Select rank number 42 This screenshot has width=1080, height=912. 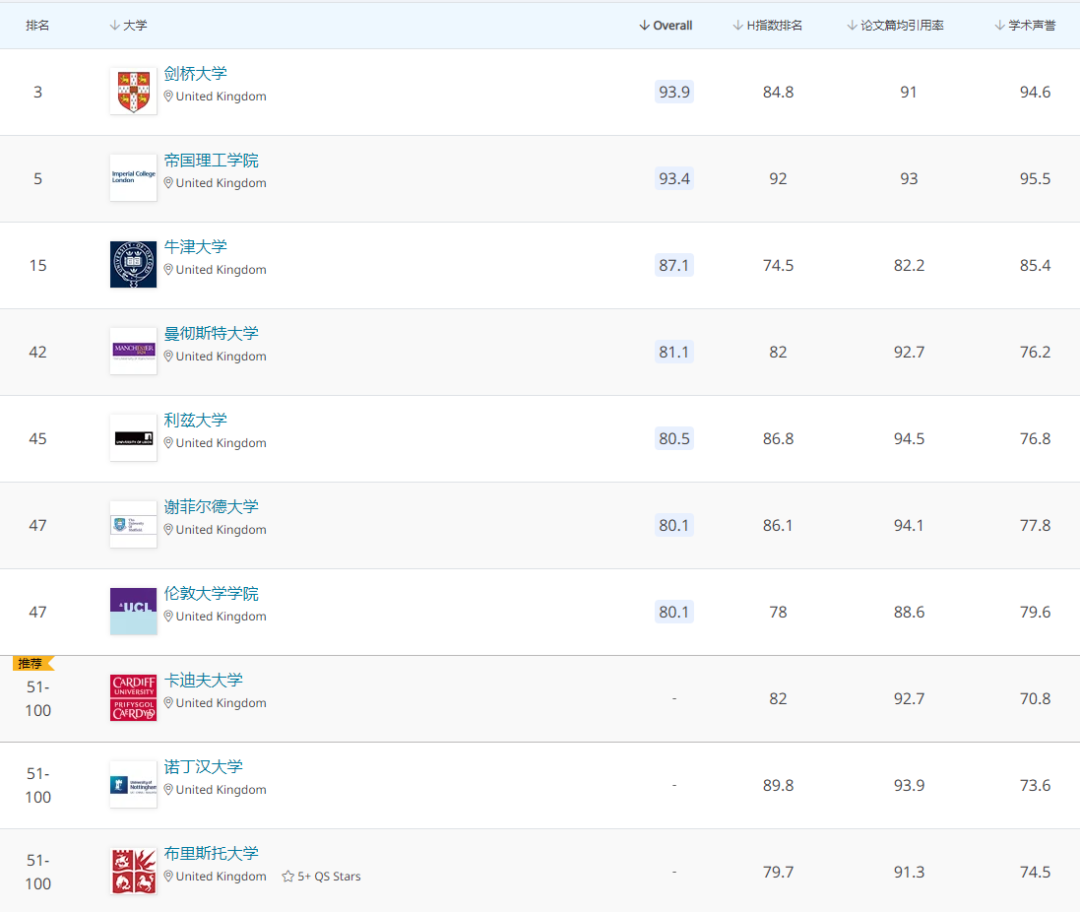point(38,352)
